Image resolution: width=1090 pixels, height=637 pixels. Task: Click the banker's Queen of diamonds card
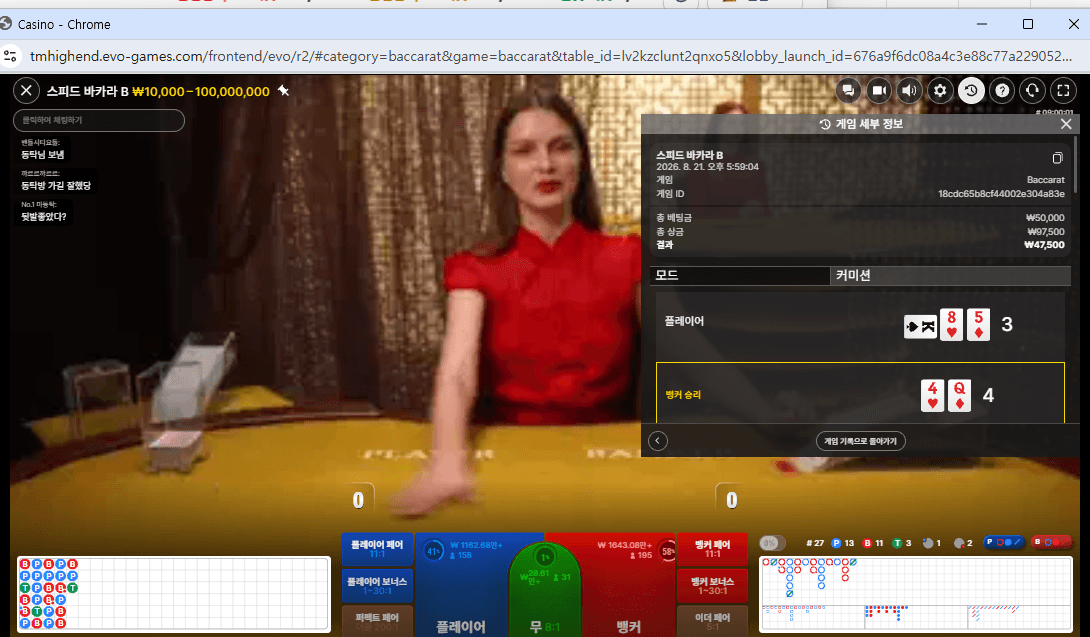[959, 396]
